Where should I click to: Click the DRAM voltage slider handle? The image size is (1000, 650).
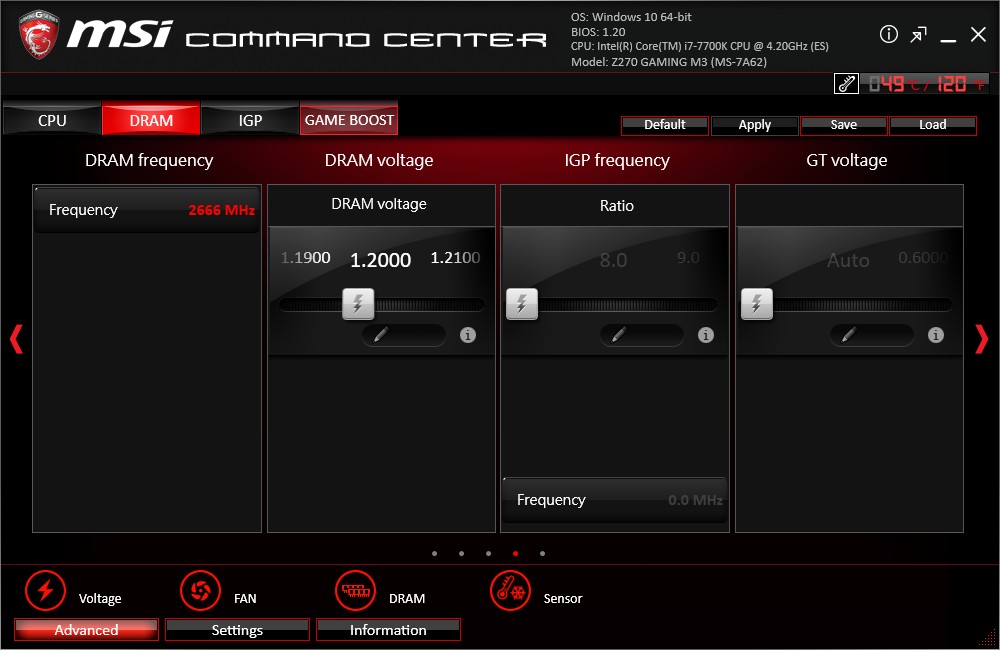point(358,304)
